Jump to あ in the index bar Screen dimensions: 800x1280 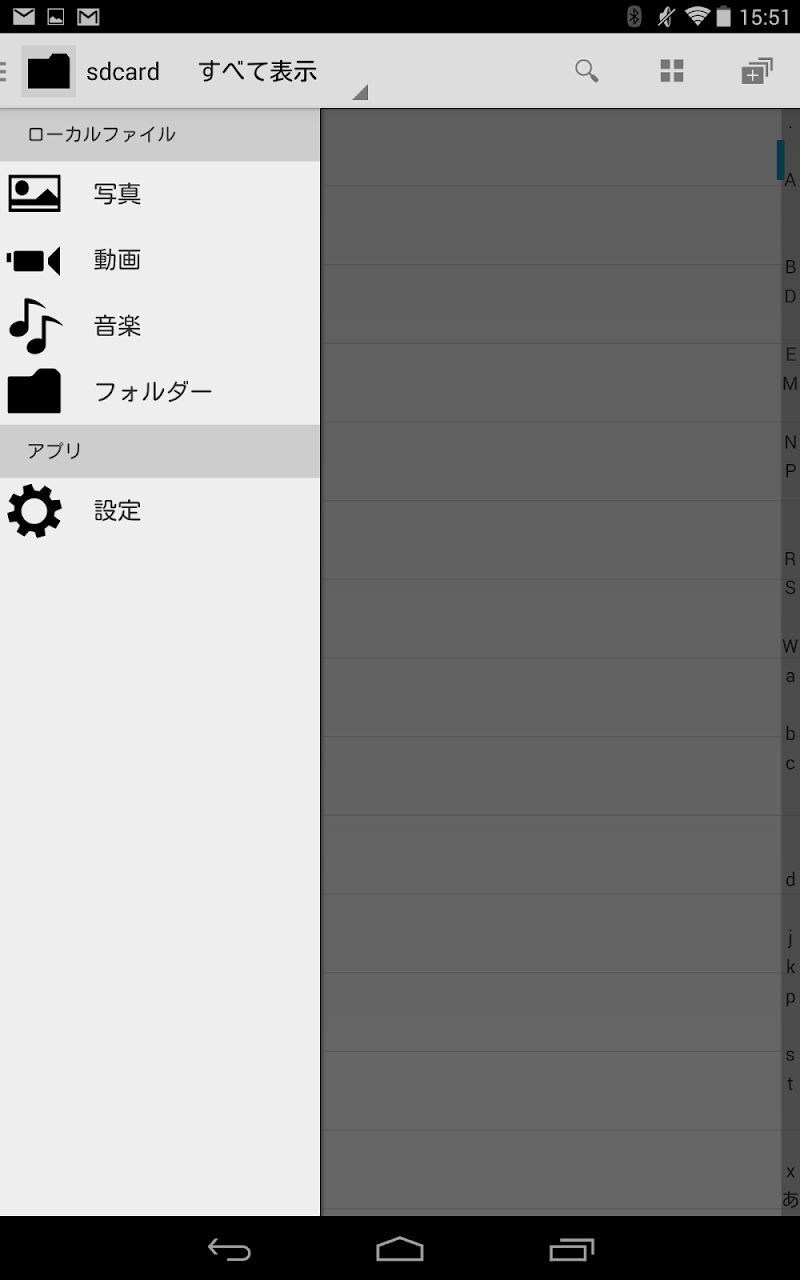[x=790, y=1200]
